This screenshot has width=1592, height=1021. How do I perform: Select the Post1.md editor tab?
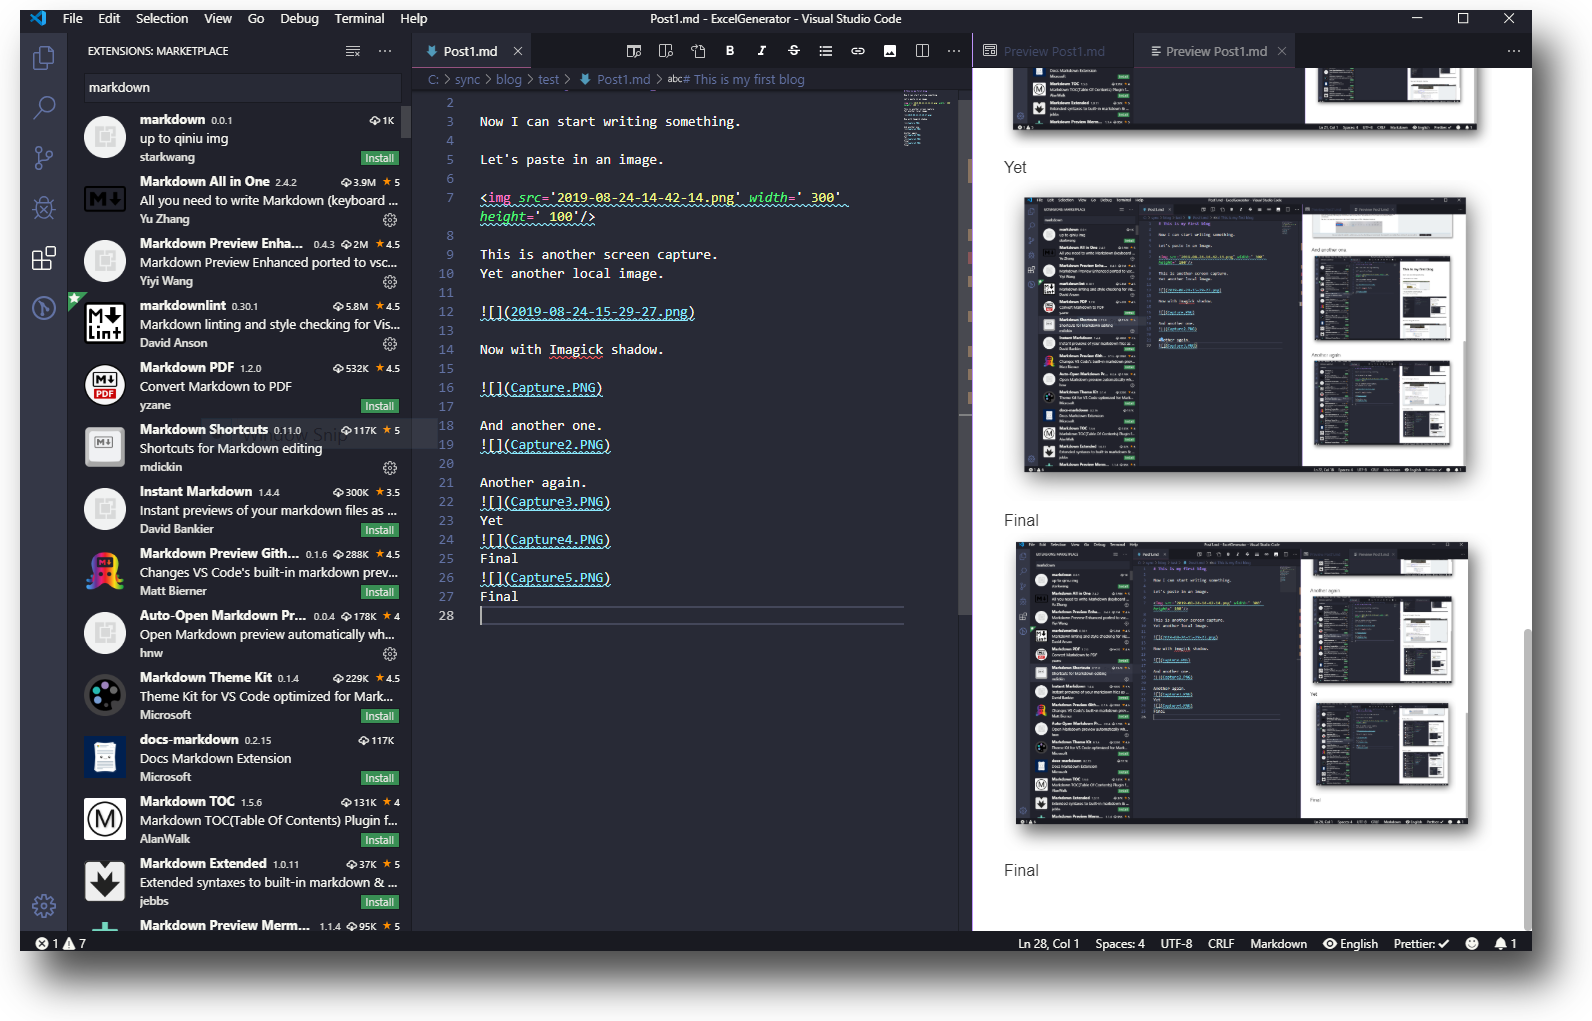click(x=470, y=51)
